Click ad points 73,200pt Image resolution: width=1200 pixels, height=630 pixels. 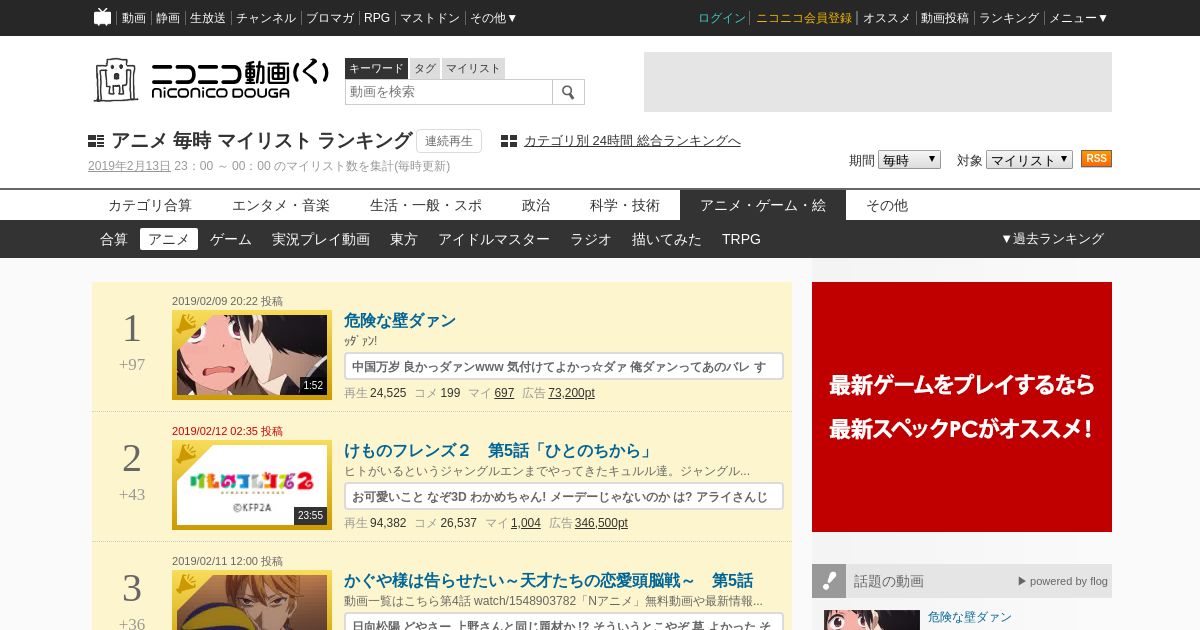[x=571, y=393]
